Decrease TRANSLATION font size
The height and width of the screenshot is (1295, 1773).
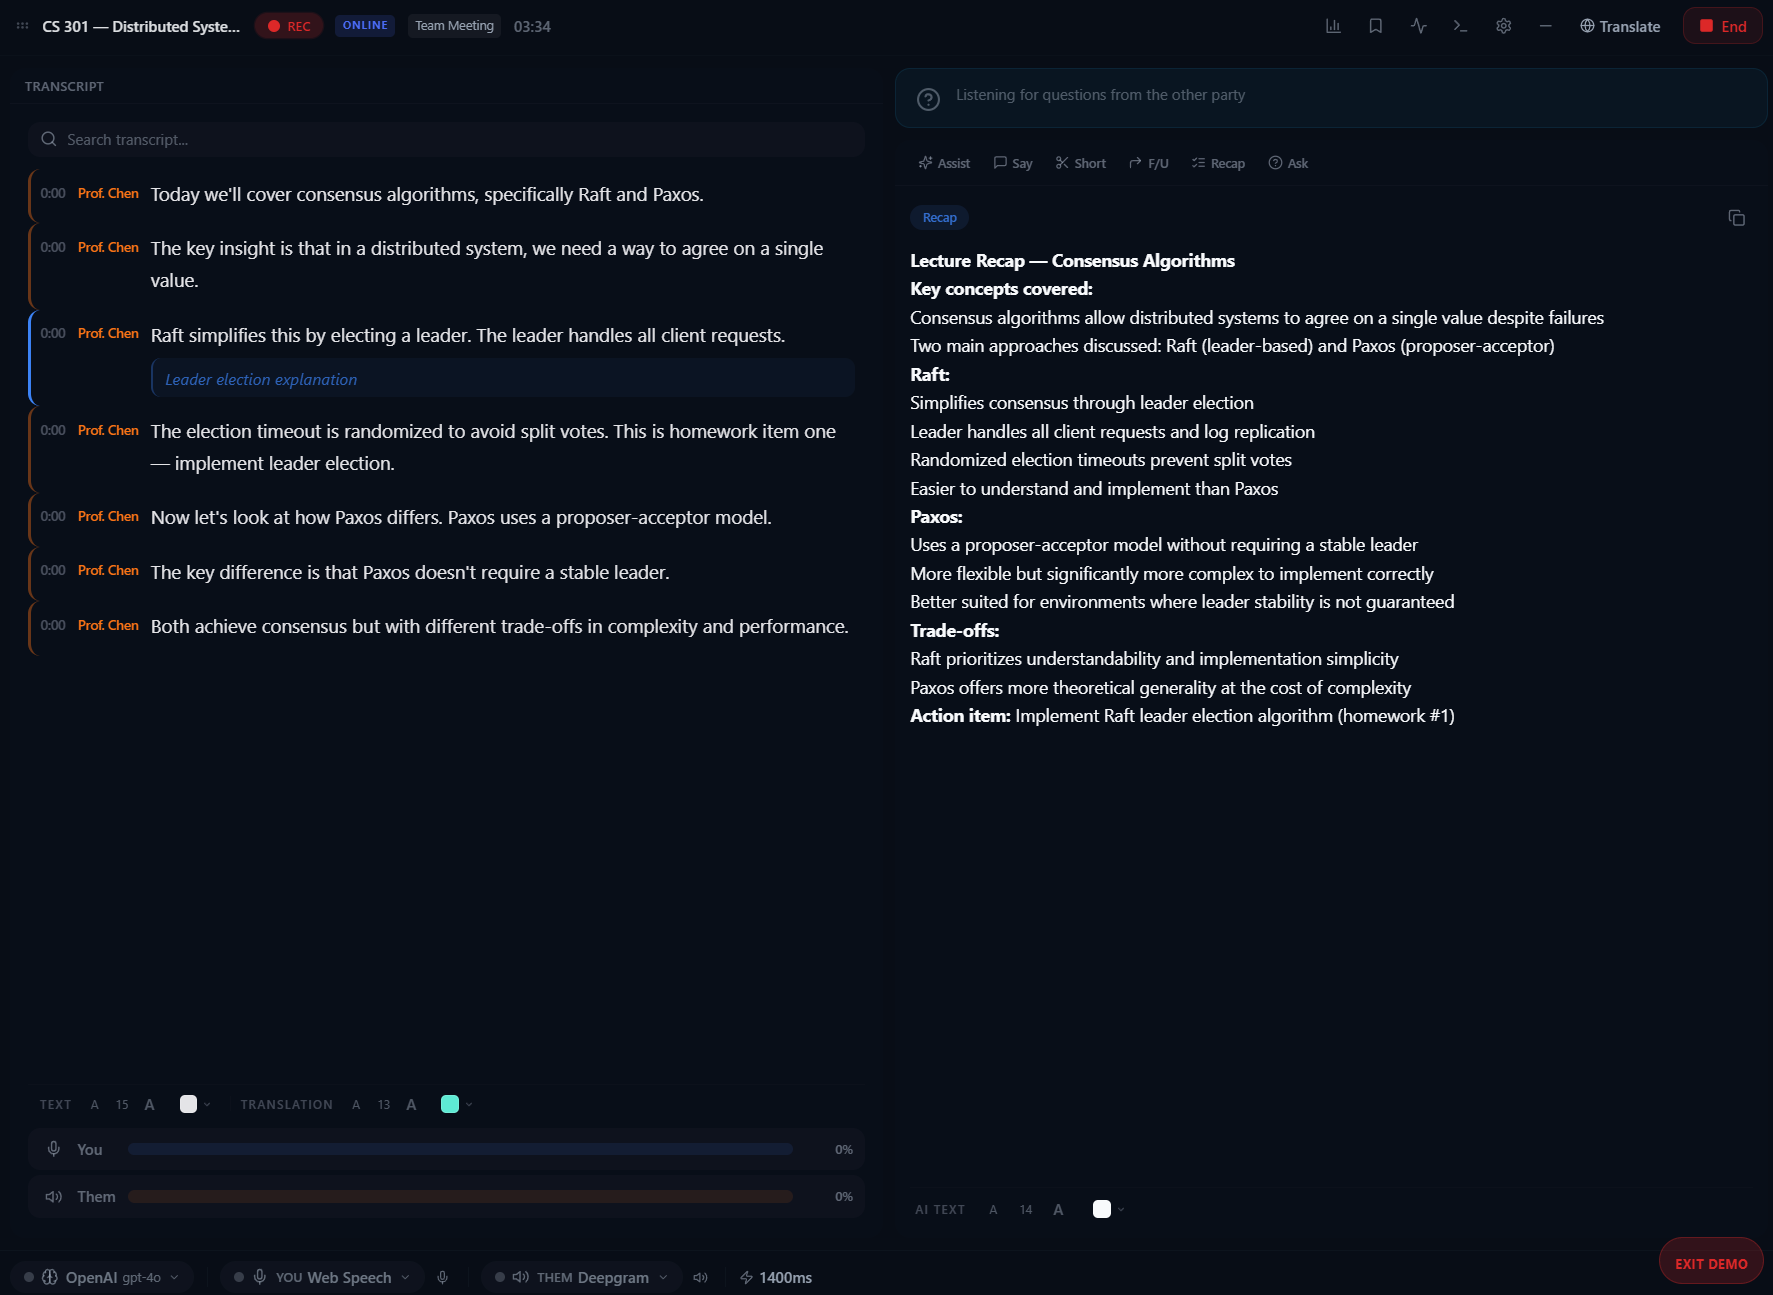356,1105
